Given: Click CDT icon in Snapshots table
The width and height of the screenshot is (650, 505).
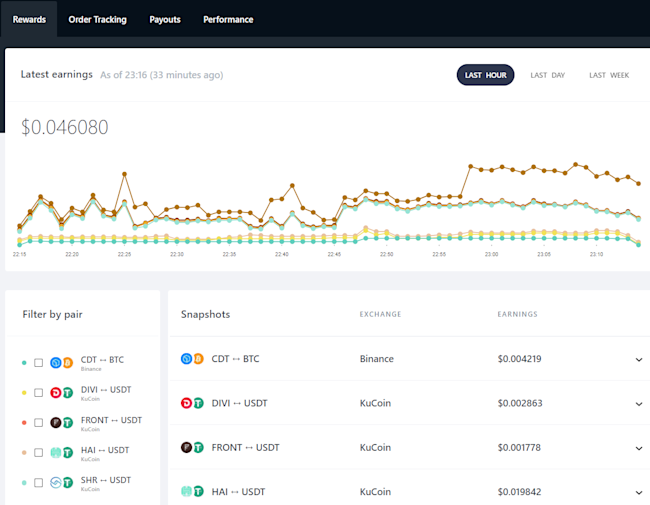Looking at the screenshot, I should pyautogui.click(x=187, y=359).
